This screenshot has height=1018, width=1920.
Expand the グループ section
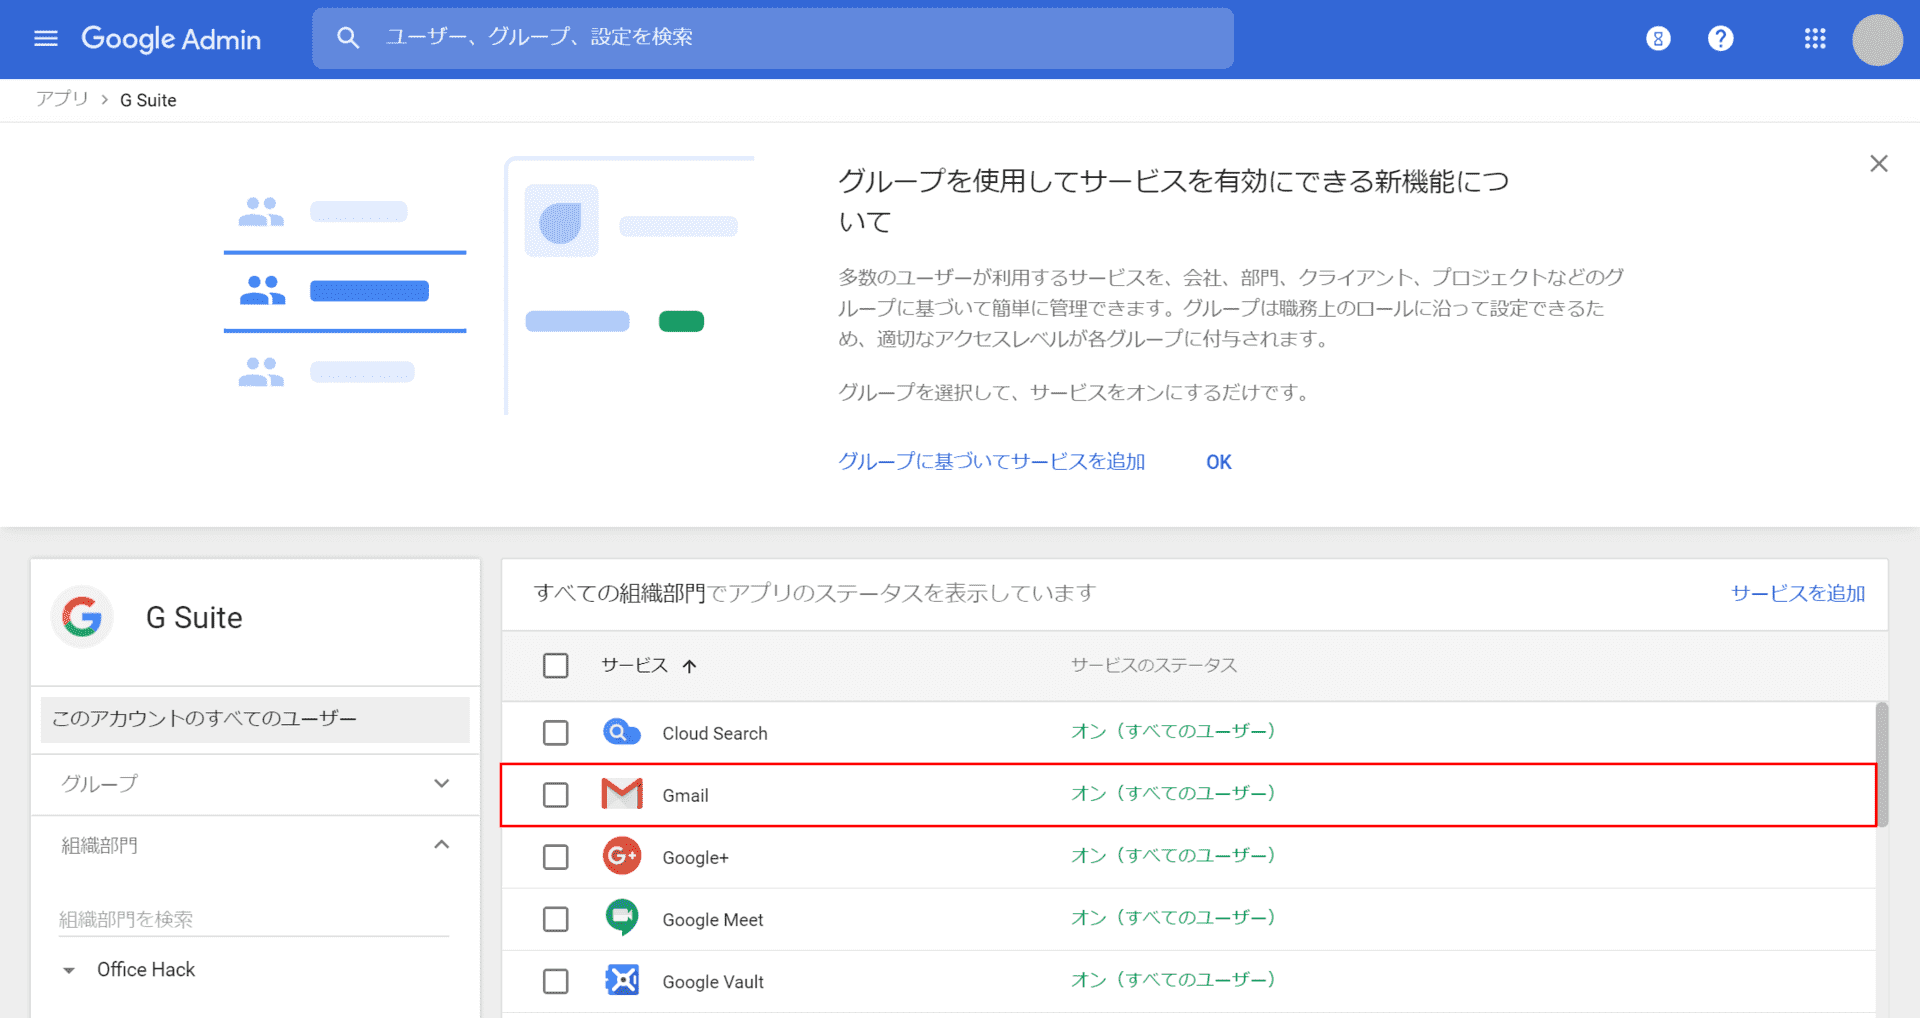point(441,783)
